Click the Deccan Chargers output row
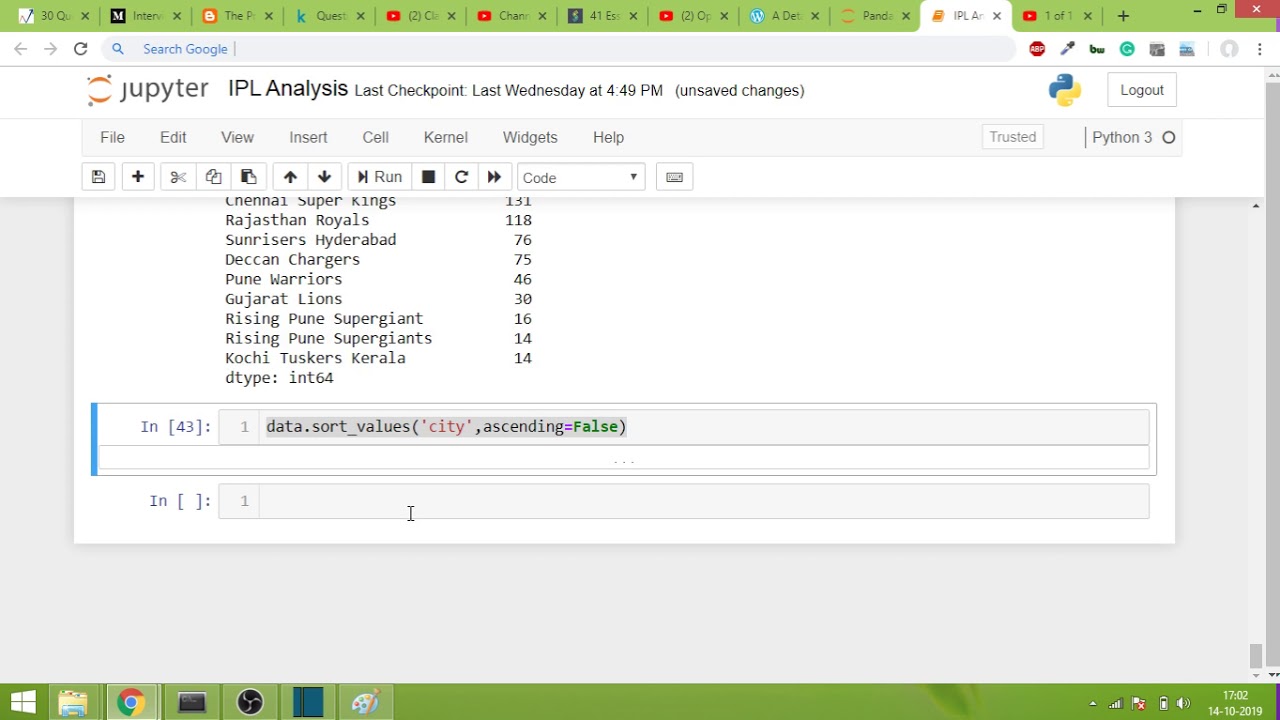This screenshot has height=720, width=1280. pyautogui.click(x=378, y=259)
